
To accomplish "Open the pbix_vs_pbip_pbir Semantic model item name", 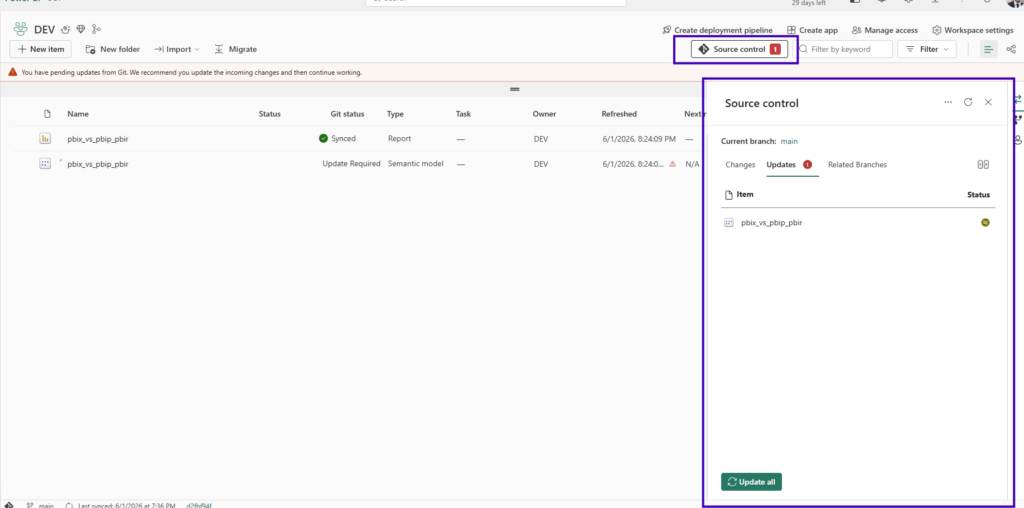I will coord(98,164).
